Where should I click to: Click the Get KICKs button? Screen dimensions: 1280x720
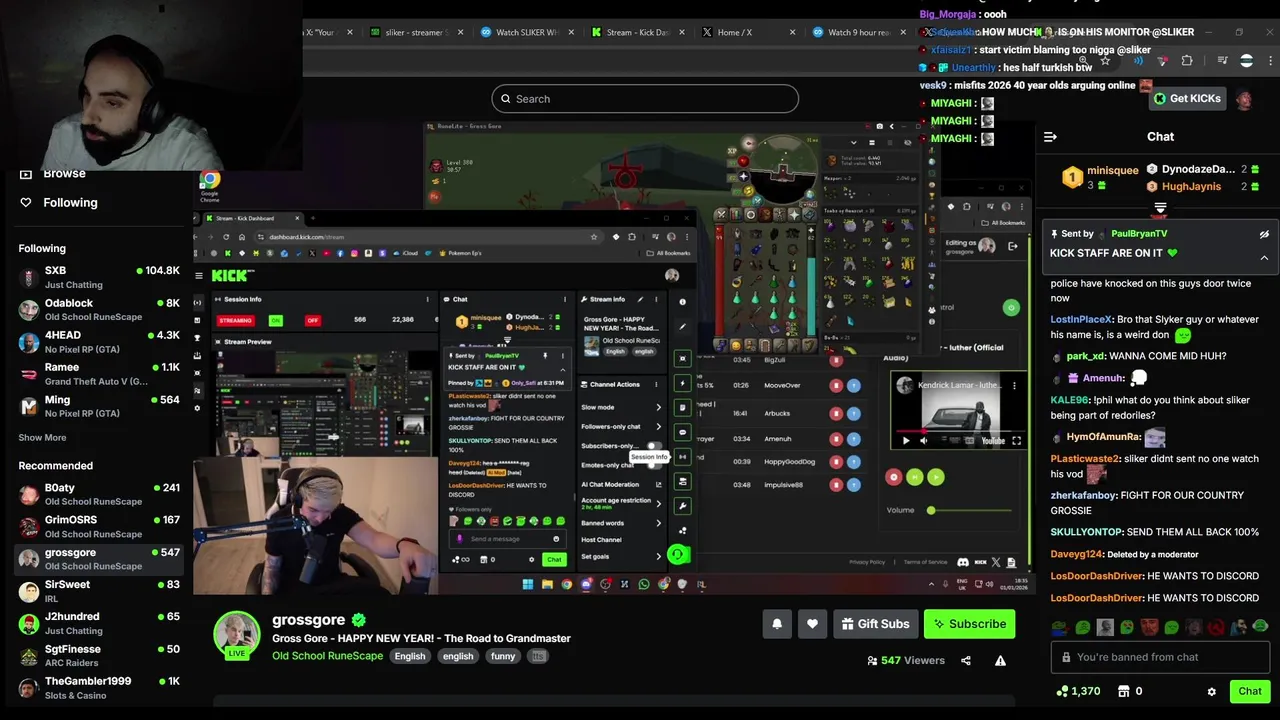[x=1186, y=99]
